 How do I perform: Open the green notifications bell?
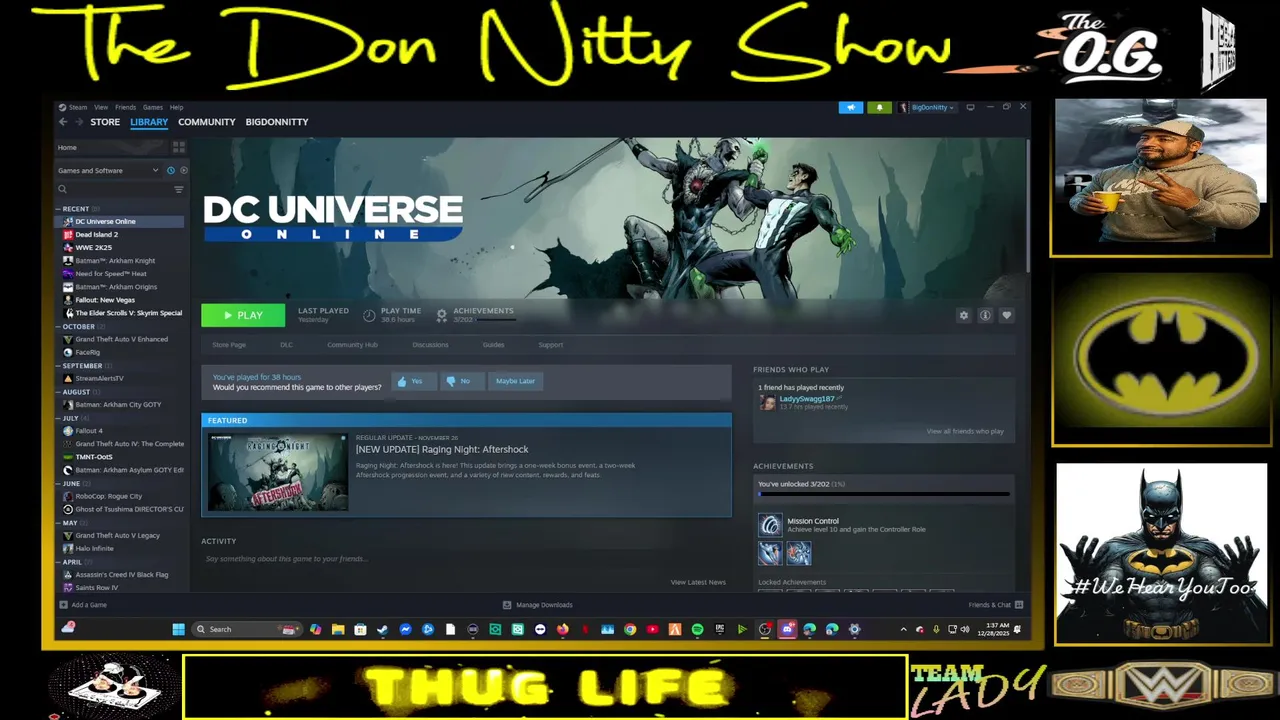879,107
